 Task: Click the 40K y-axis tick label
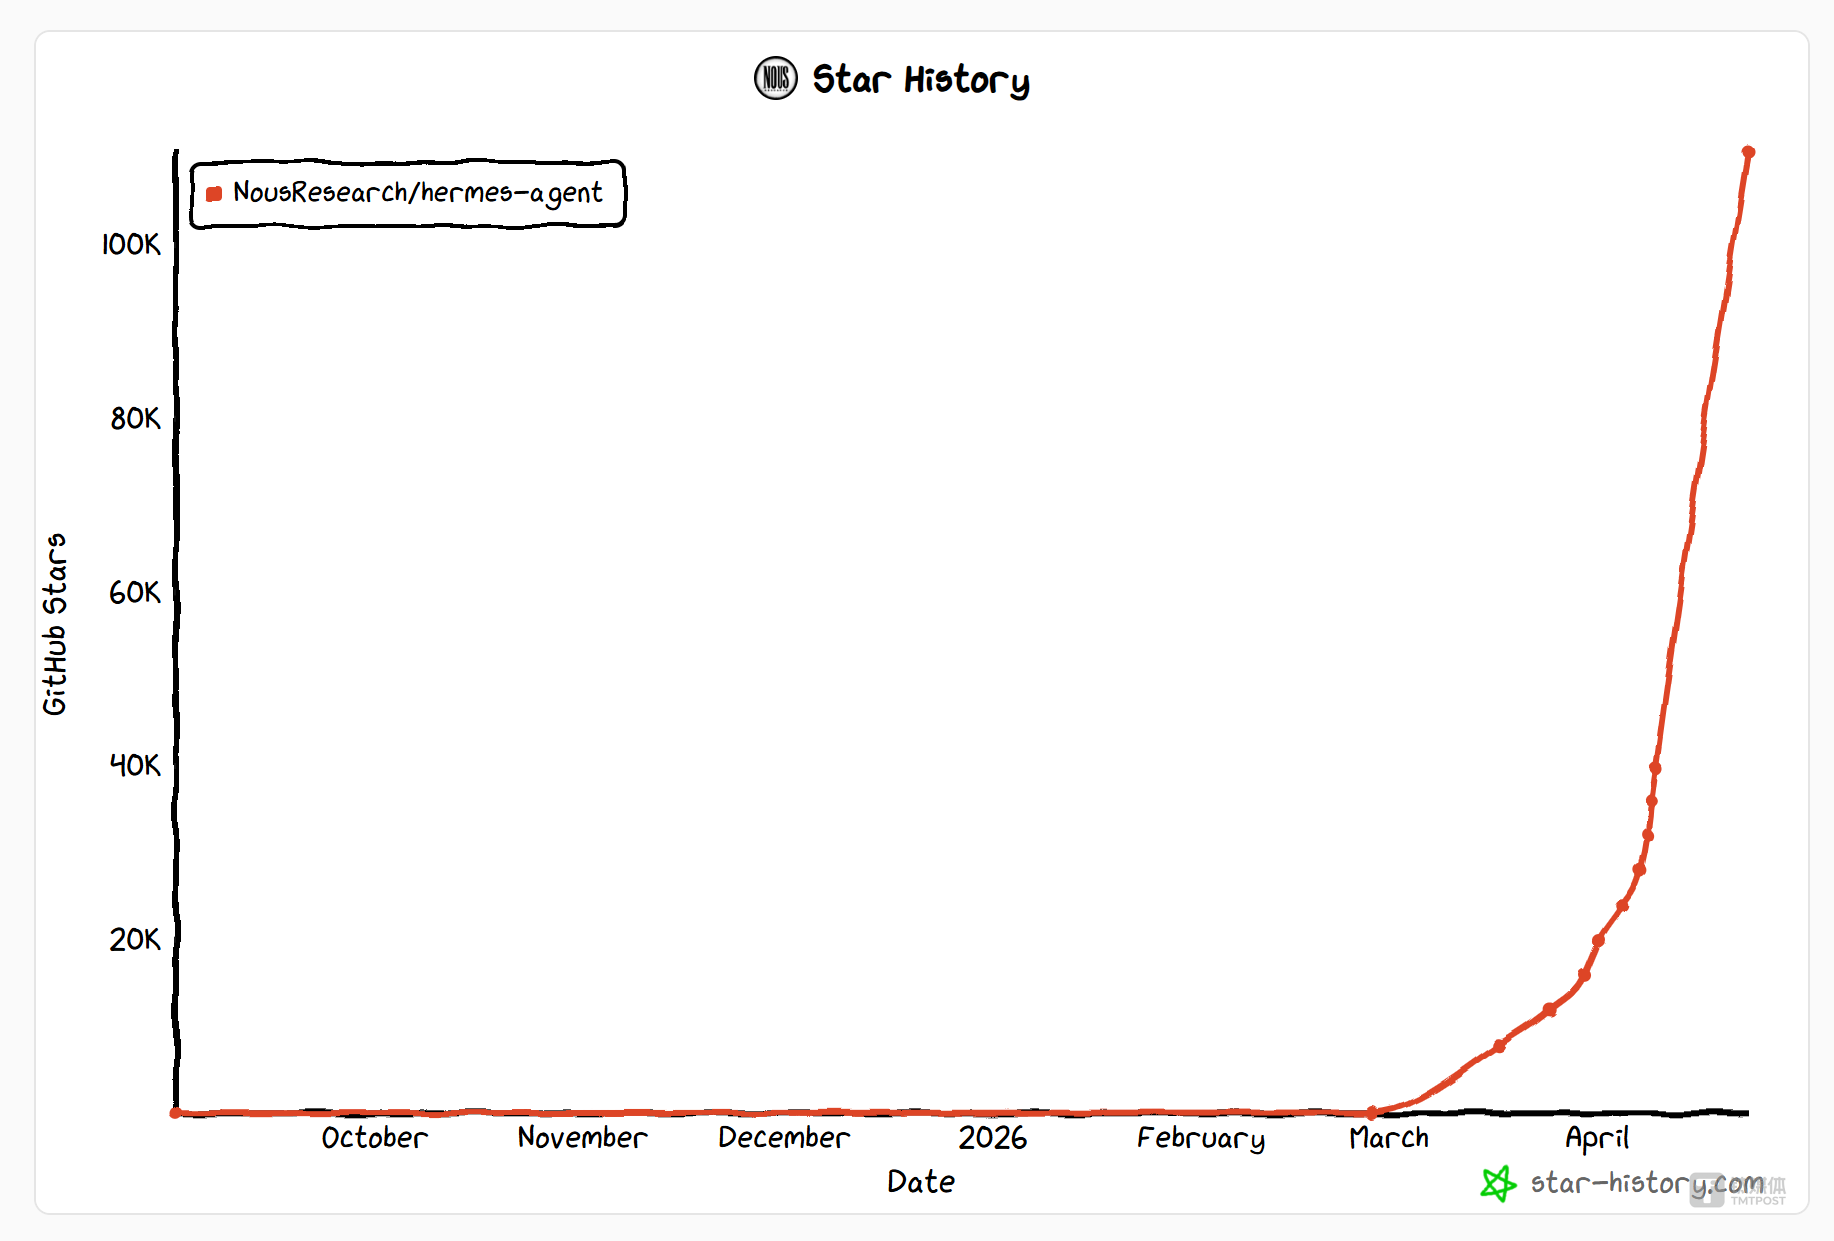click(x=135, y=766)
